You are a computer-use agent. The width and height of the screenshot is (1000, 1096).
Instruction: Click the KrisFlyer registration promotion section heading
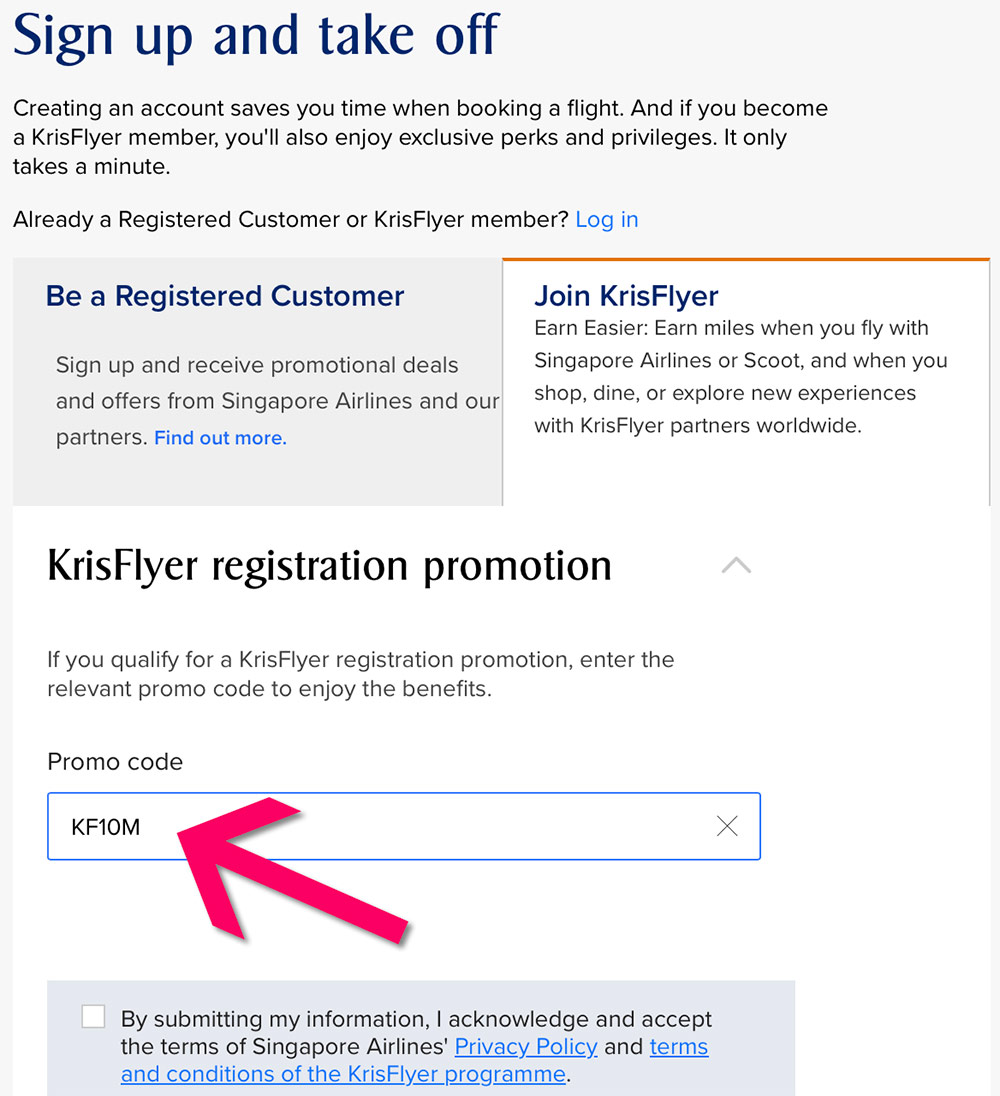click(329, 566)
